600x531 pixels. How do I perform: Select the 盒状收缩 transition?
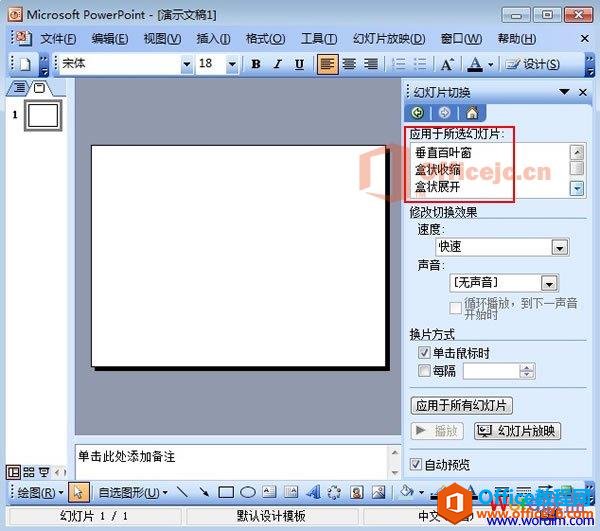[x=437, y=169]
